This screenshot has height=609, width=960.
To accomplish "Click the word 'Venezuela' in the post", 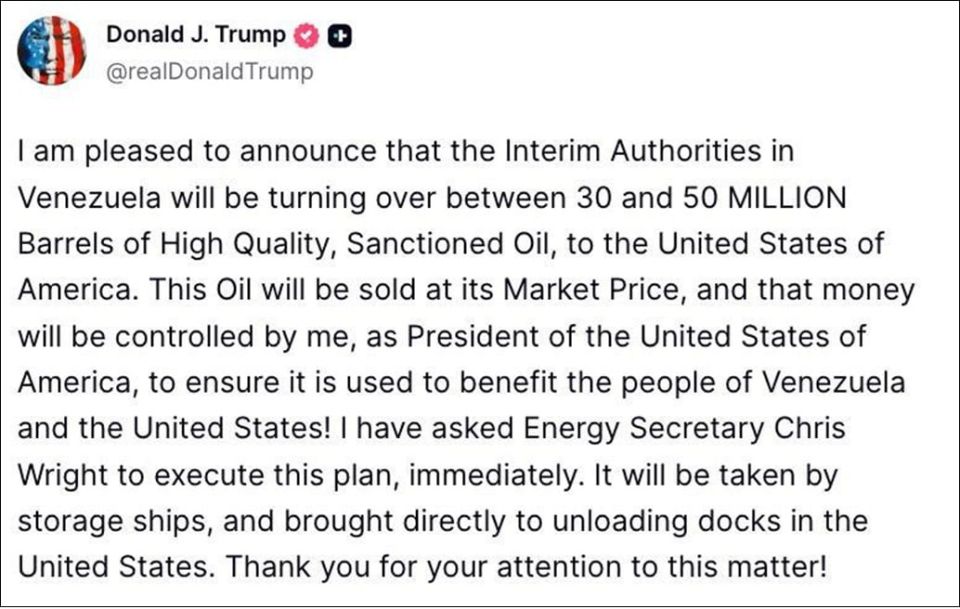I will click(x=93, y=197).
